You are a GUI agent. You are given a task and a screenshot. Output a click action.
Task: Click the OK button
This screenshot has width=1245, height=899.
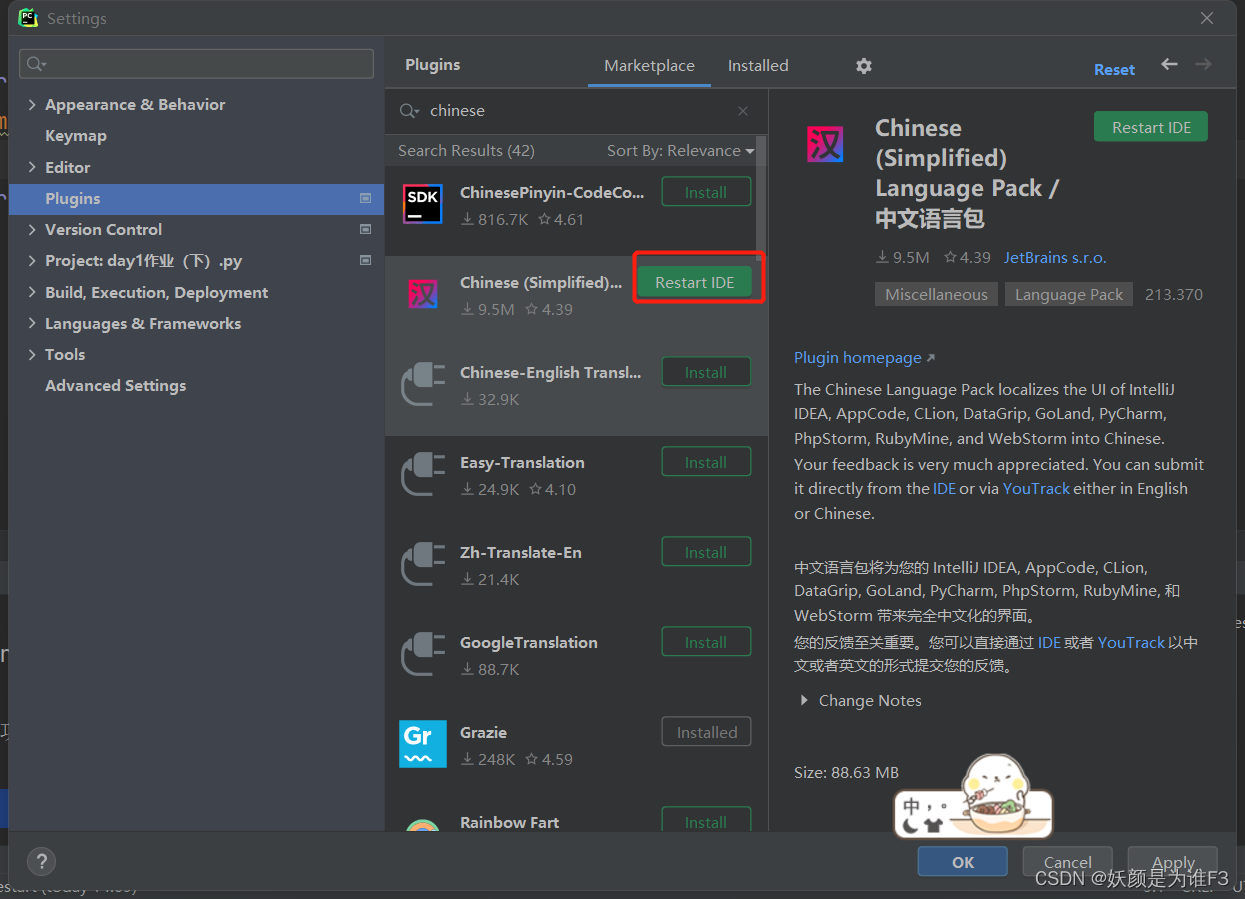point(963,862)
